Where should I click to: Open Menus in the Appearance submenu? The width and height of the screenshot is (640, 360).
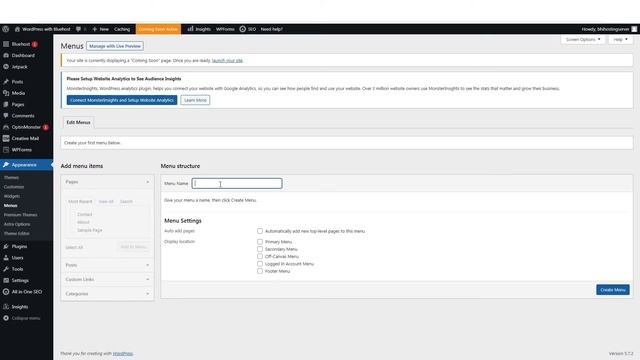tap(11, 206)
